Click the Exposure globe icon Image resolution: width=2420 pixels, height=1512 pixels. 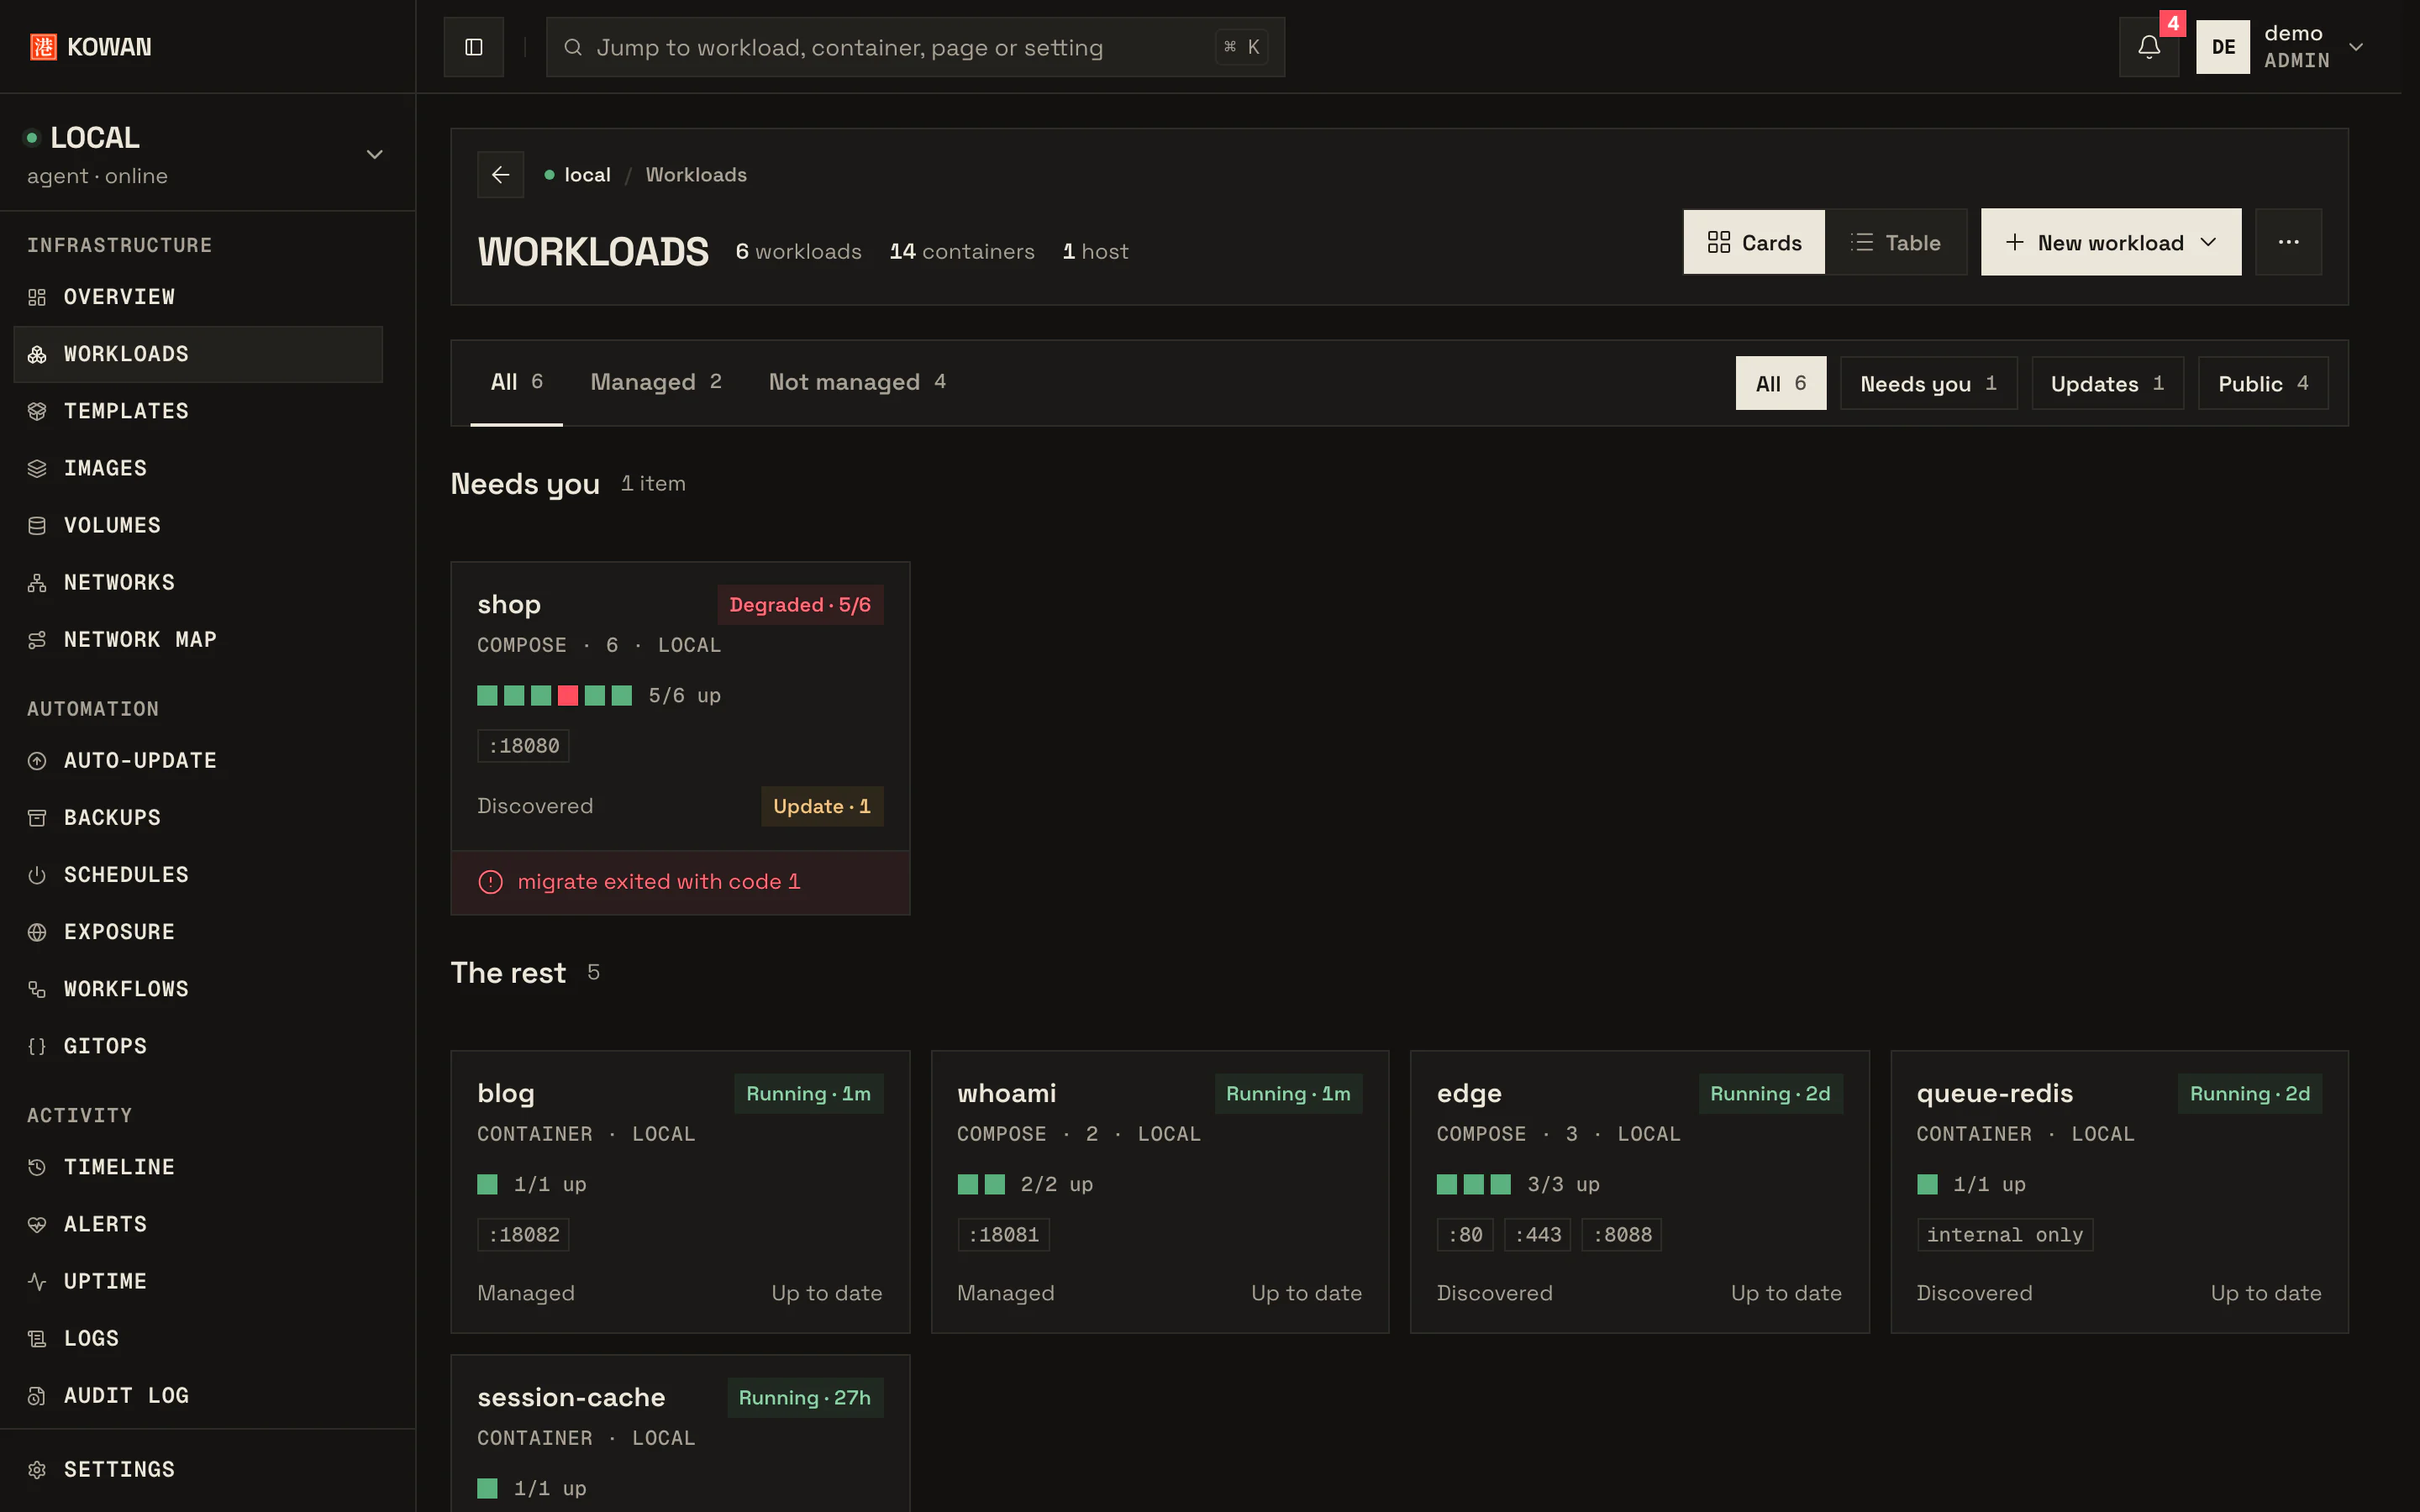(37, 931)
